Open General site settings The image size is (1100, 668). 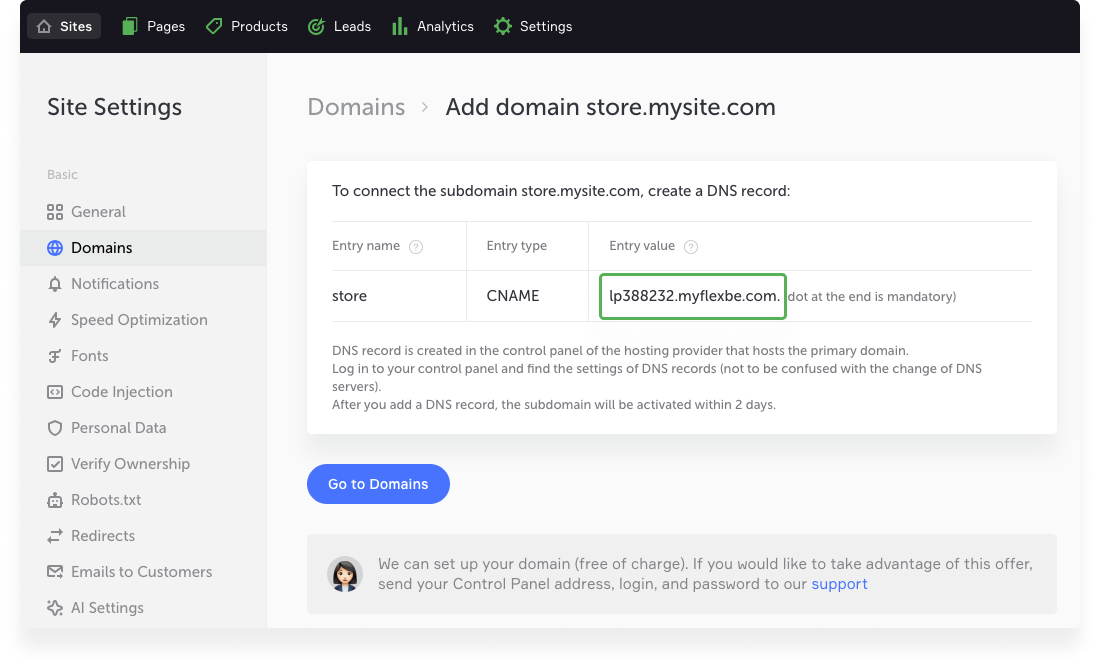tap(98, 212)
